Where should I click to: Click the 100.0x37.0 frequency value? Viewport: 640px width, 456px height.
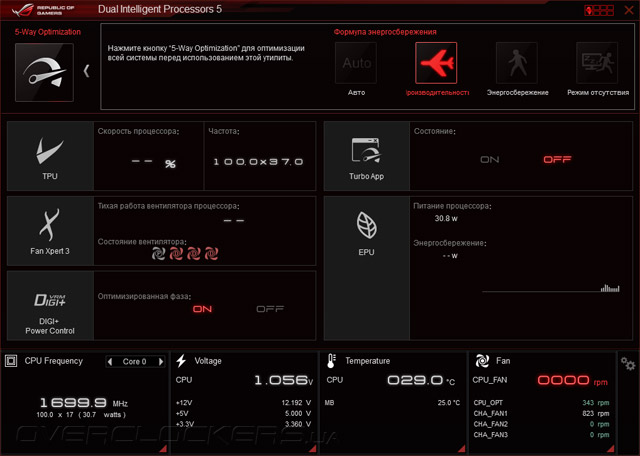tap(258, 162)
